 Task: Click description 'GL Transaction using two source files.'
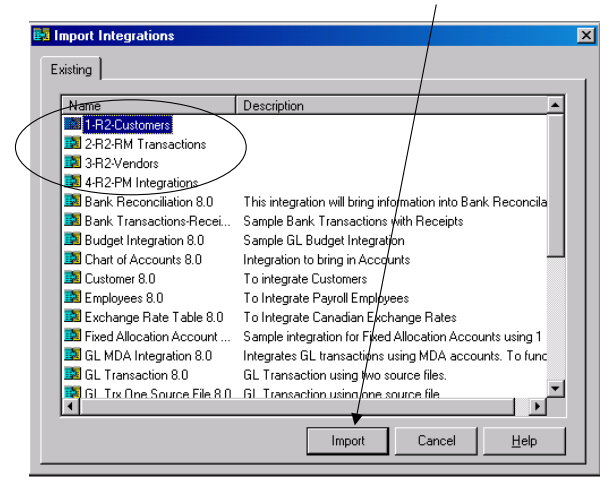pyautogui.click(x=345, y=375)
